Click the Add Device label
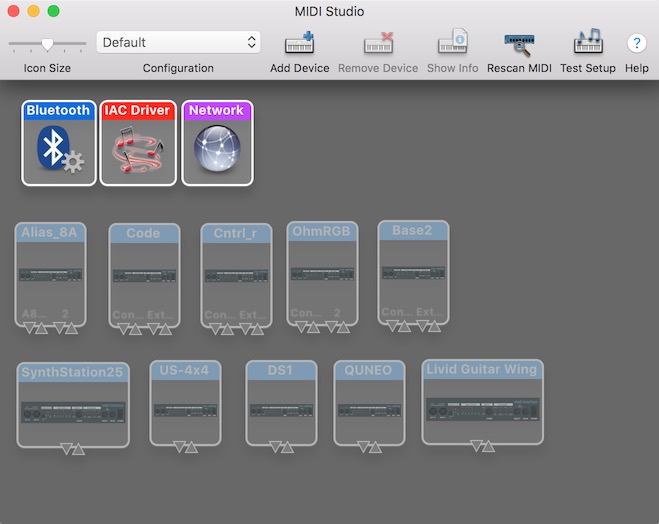This screenshot has height=524, width=659. (x=300, y=68)
